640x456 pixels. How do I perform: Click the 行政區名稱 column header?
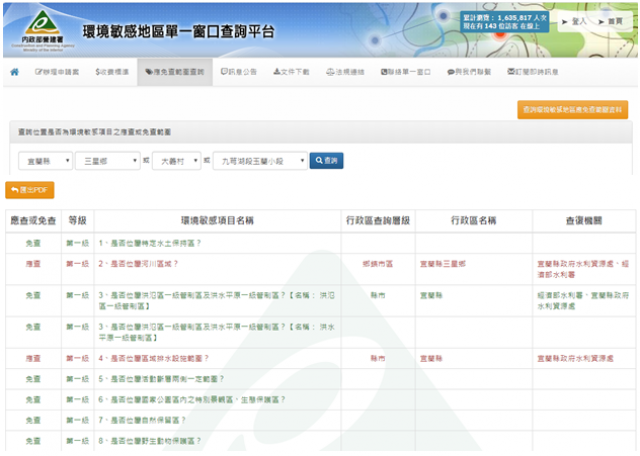click(x=473, y=220)
